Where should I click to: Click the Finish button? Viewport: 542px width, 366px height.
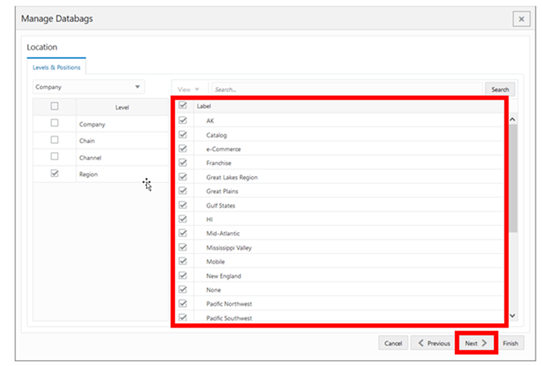[x=510, y=343]
